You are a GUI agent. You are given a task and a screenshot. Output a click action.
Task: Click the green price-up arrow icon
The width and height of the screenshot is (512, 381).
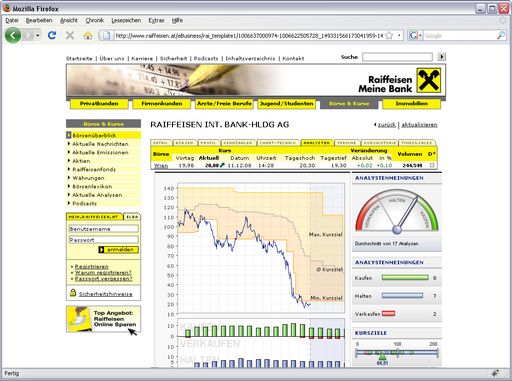tap(222, 165)
